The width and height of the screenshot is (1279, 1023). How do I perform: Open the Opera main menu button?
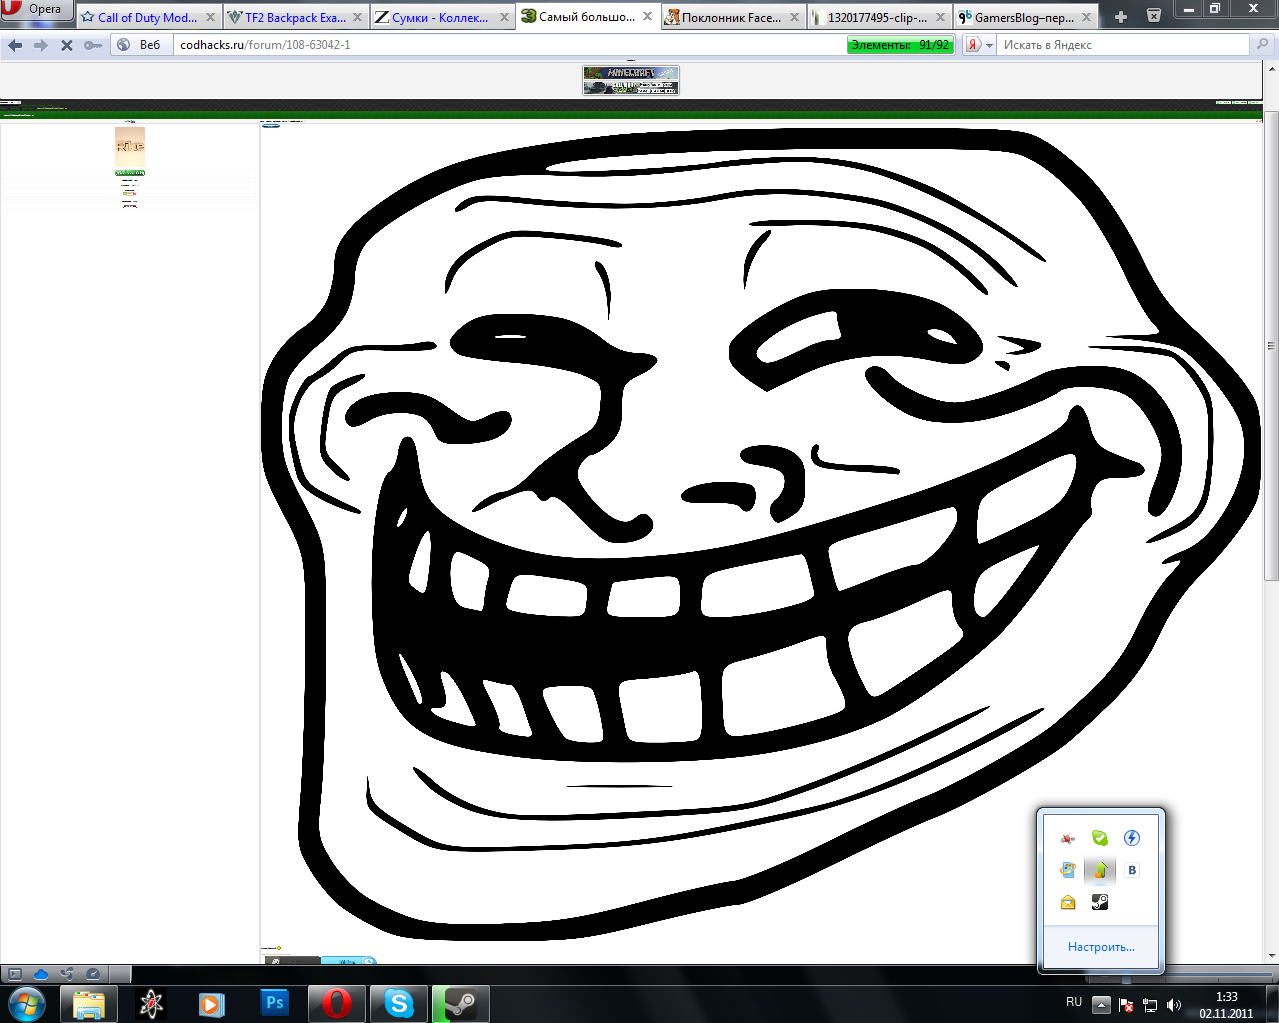point(36,10)
